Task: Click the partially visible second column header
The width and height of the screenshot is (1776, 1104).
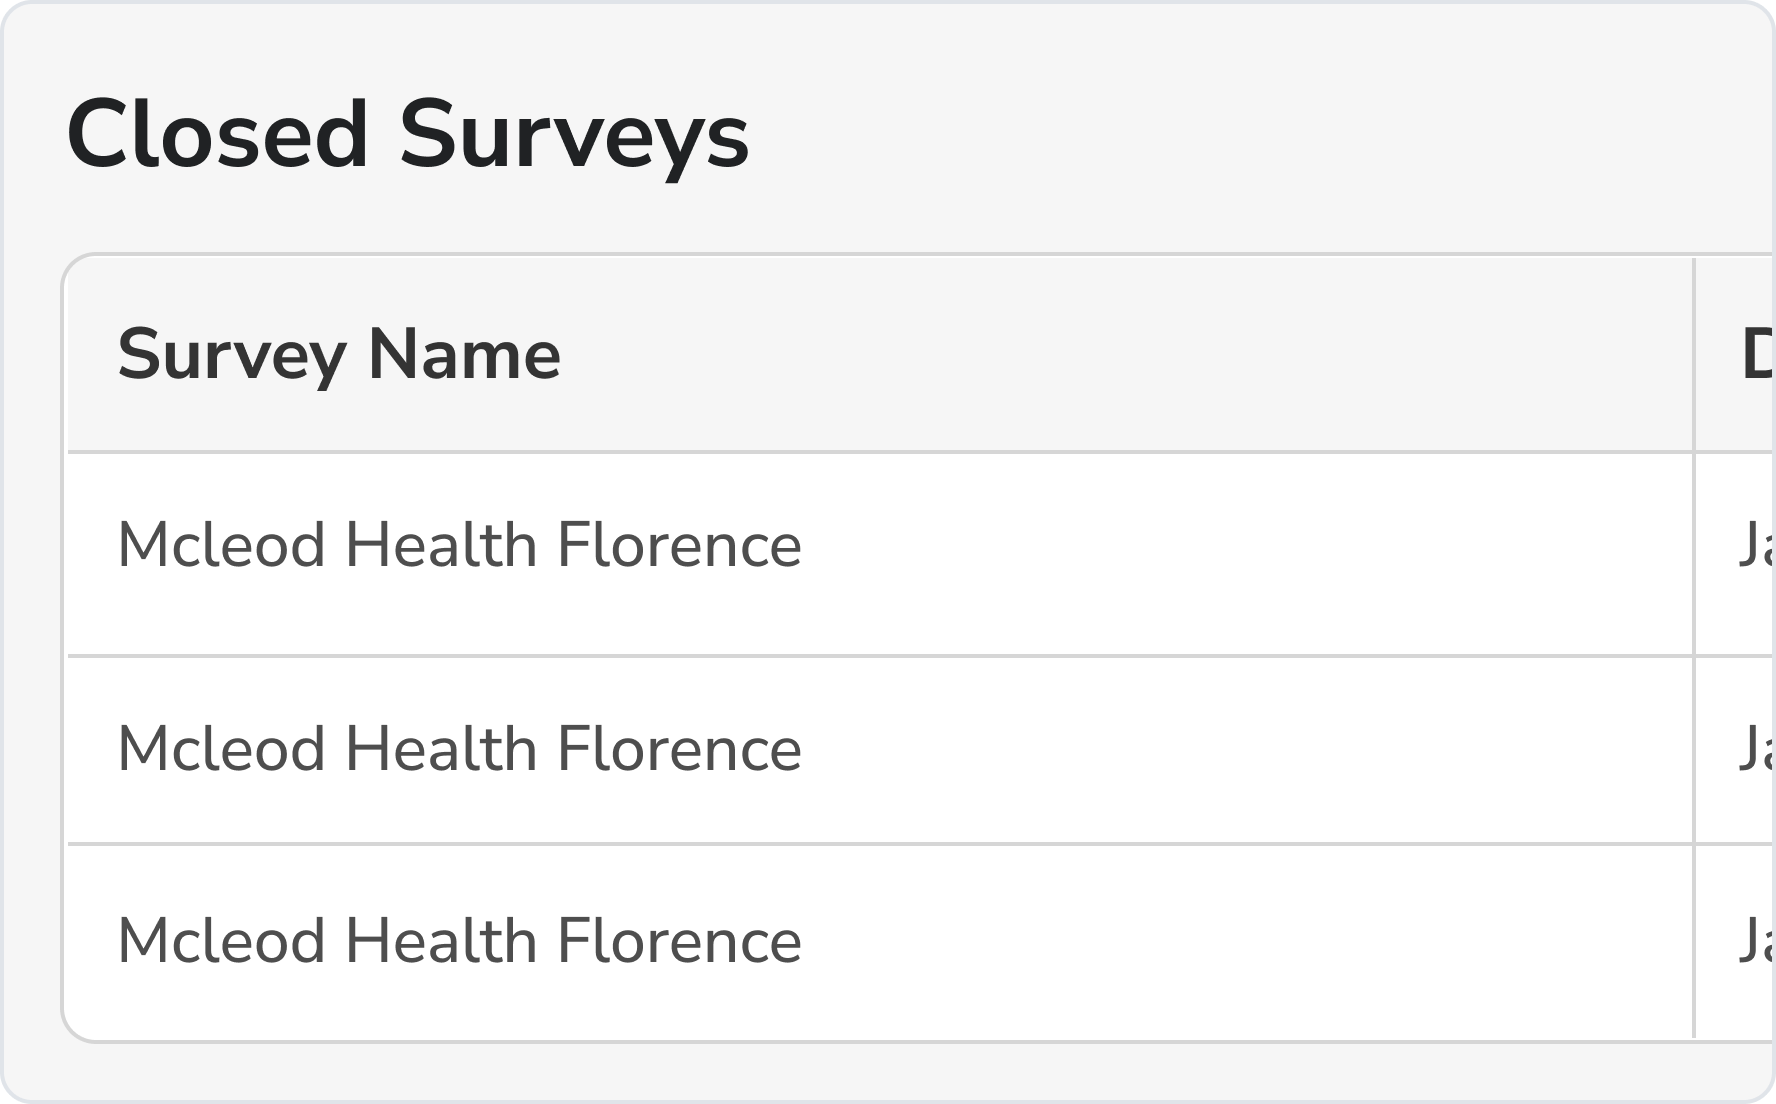Action: pyautogui.click(x=1758, y=354)
